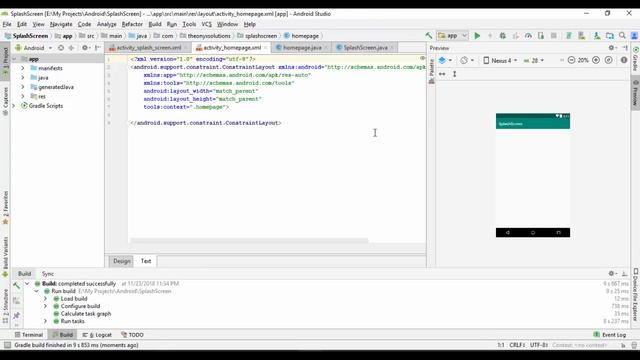Toggle the Device File Explorer side tab
640x360 pixels.
[636, 294]
